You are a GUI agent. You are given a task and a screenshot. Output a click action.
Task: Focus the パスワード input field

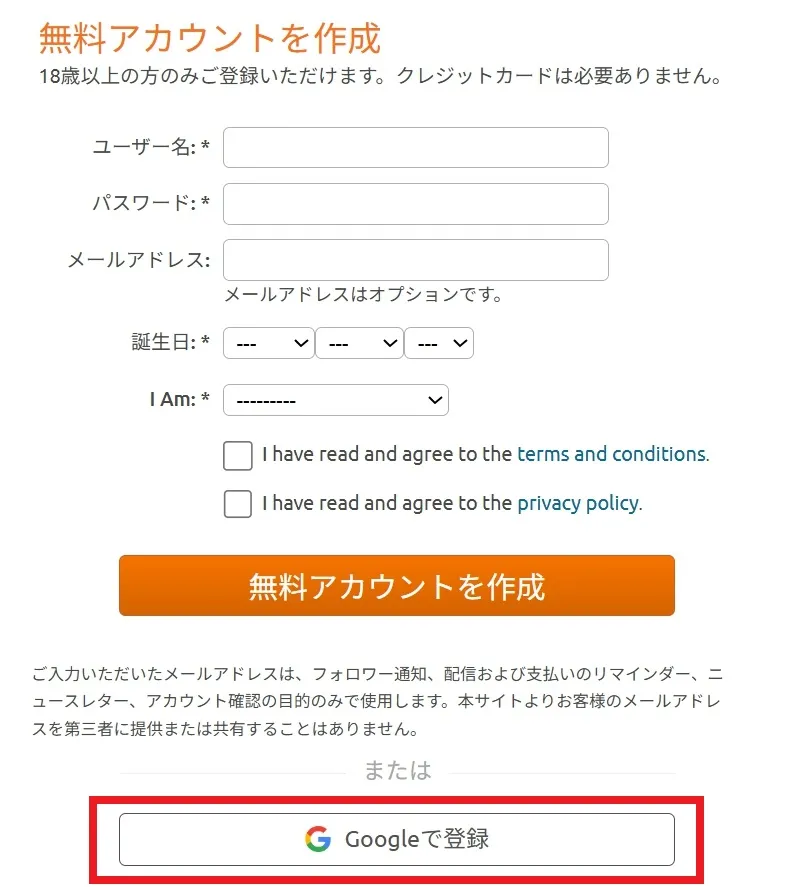415,204
